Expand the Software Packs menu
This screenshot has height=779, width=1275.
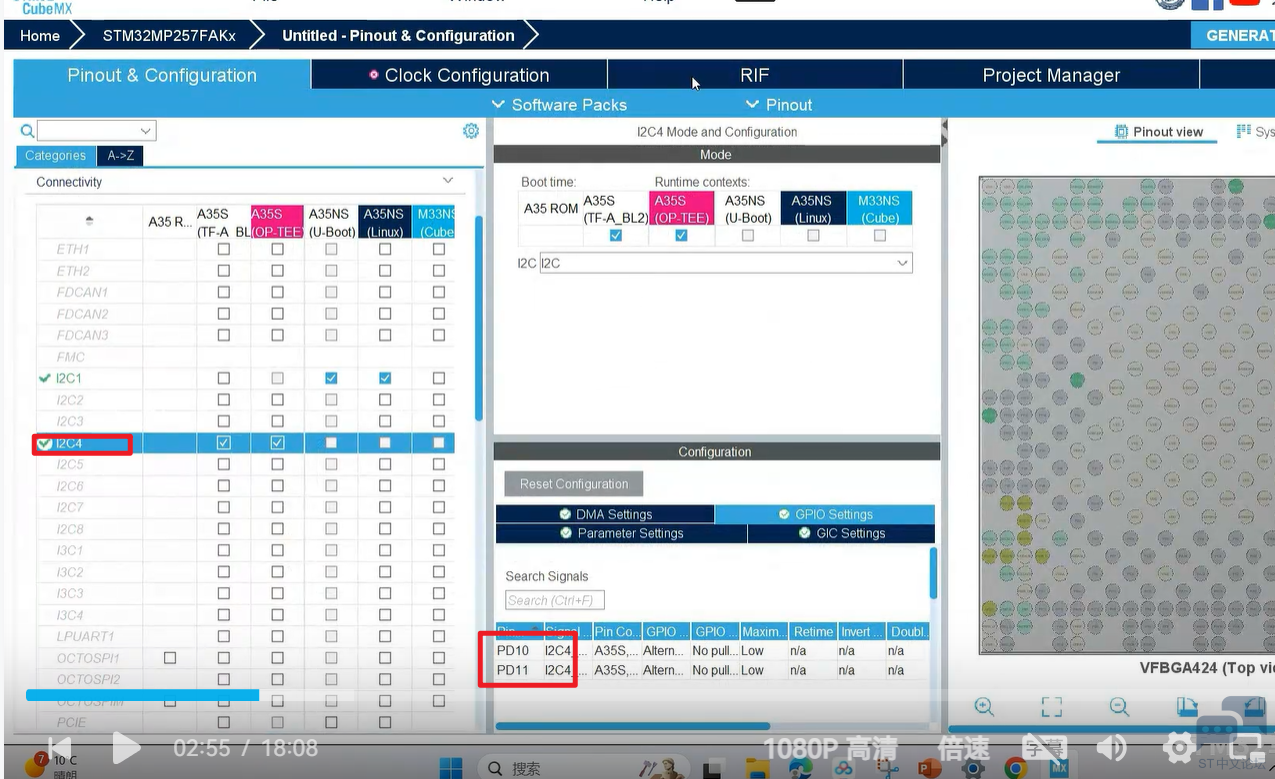tap(559, 105)
